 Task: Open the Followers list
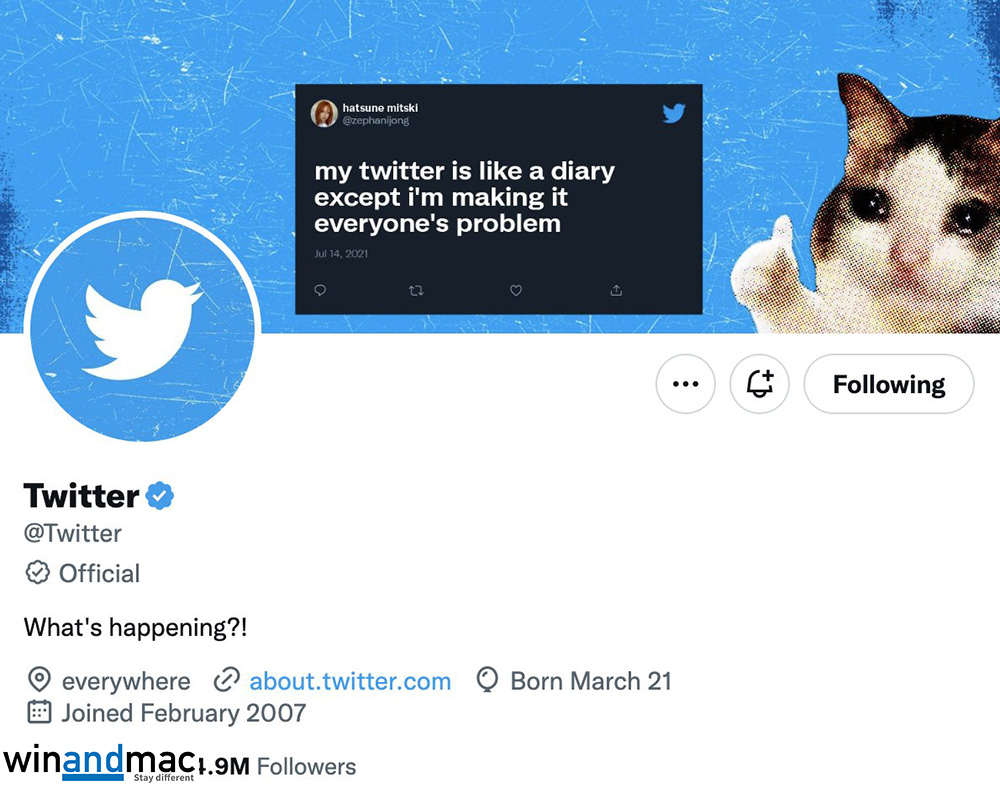[x=305, y=767]
